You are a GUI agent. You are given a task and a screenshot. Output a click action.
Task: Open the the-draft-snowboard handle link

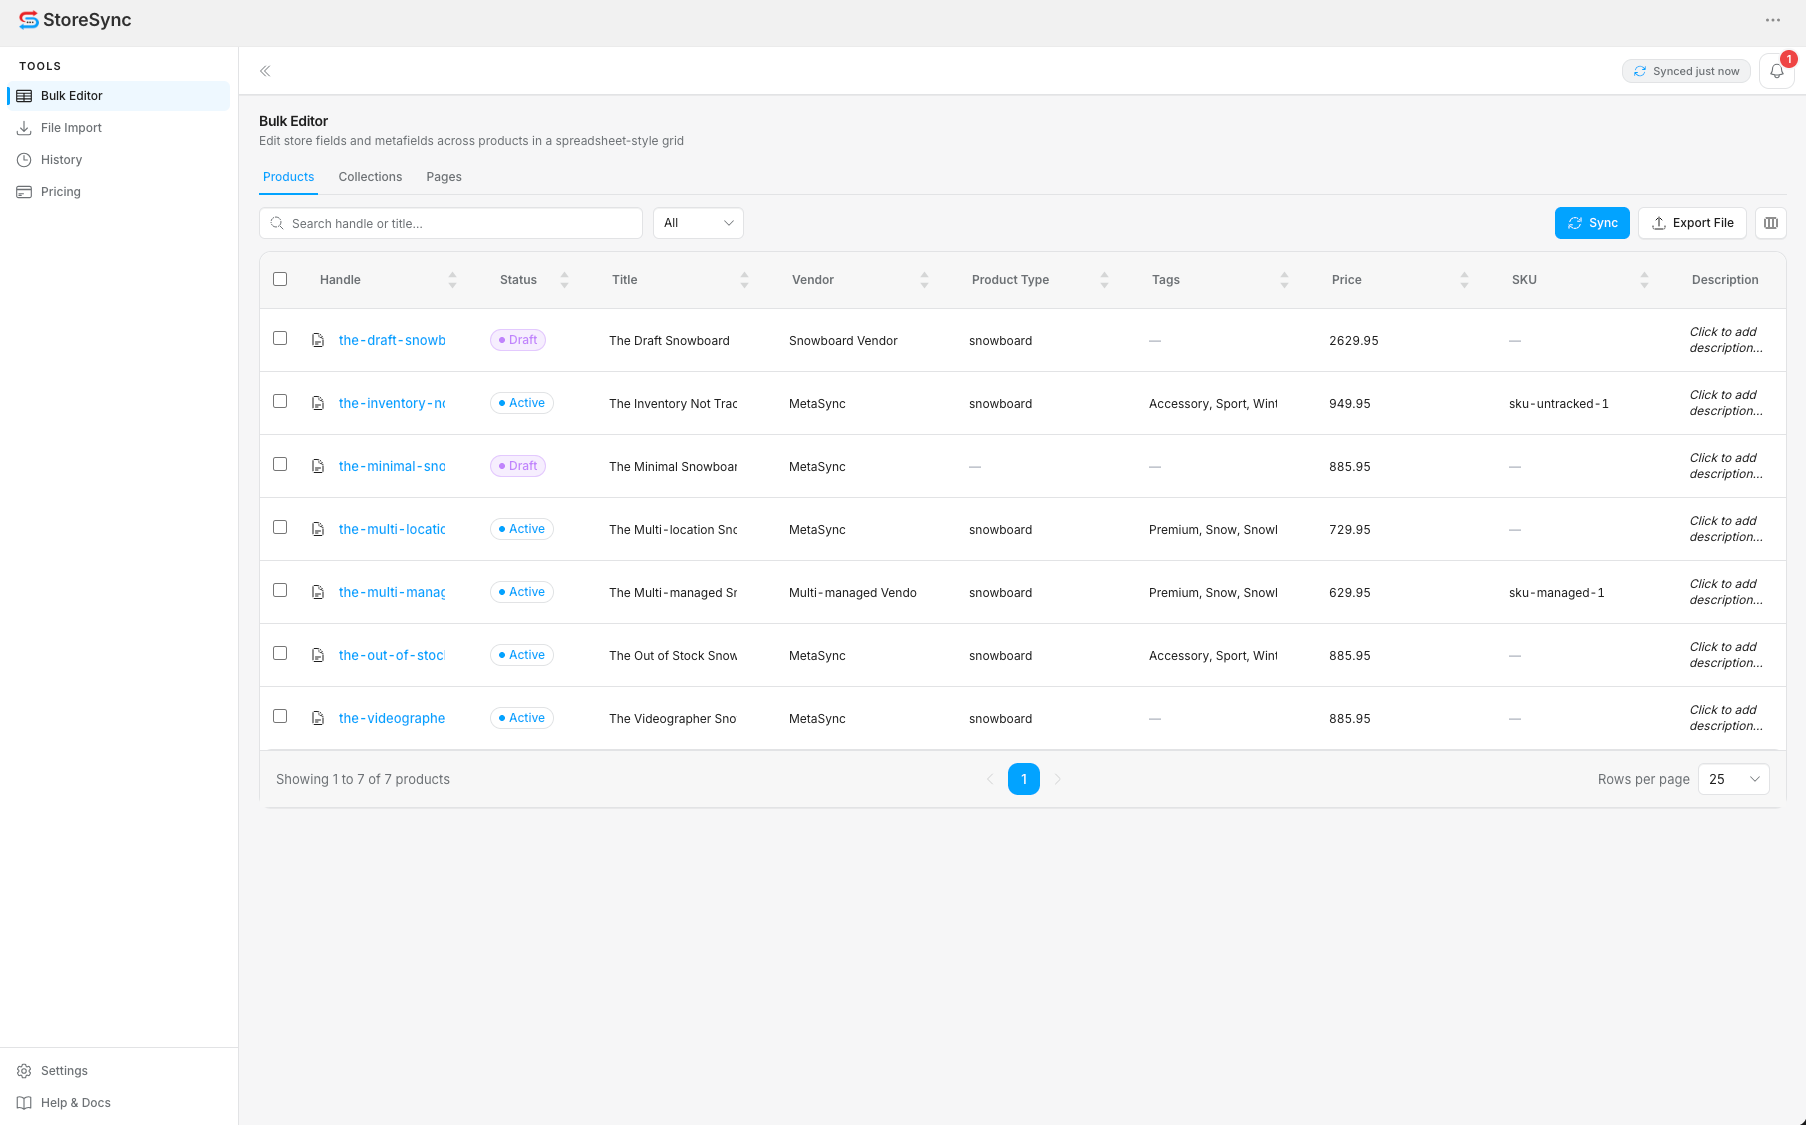coord(392,340)
